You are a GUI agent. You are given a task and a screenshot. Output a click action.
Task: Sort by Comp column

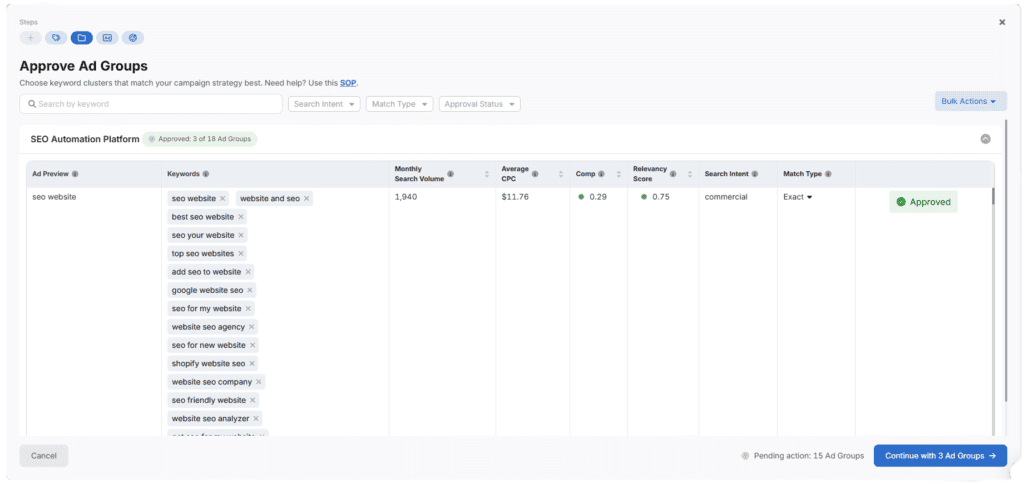tap(618, 174)
